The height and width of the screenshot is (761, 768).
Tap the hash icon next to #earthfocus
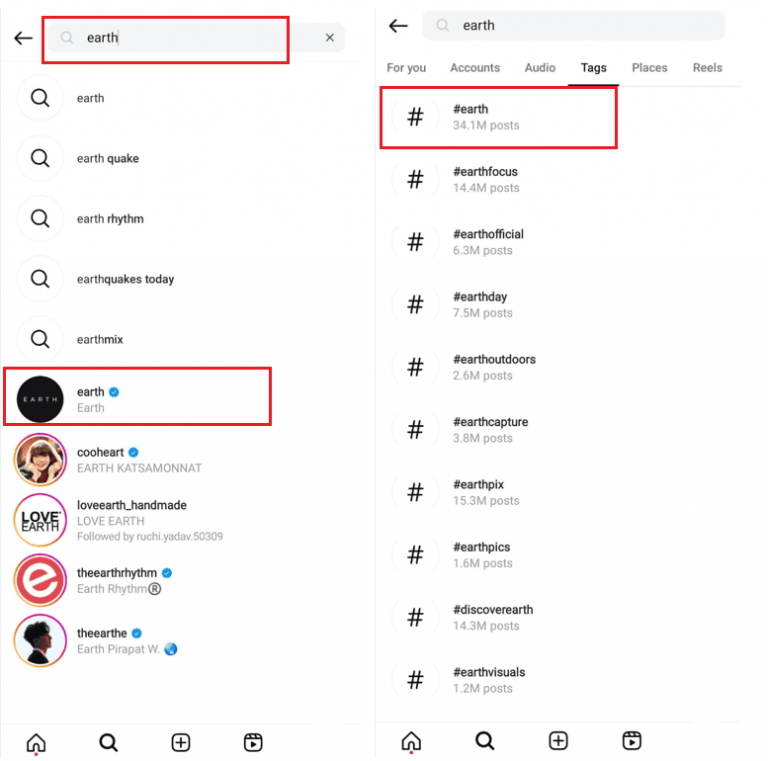(x=415, y=180)
